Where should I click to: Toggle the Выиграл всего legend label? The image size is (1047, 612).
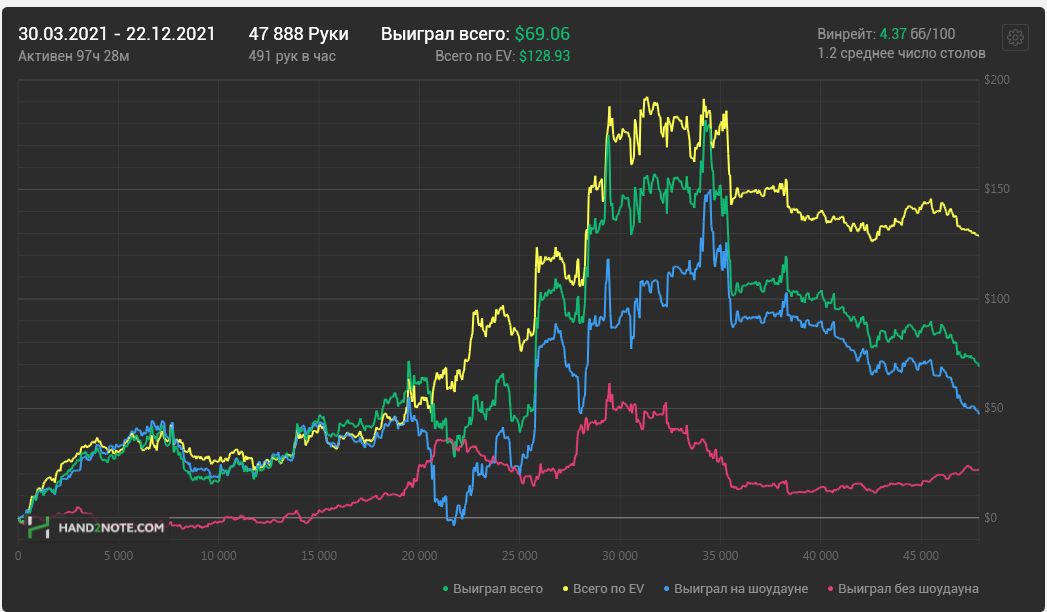pyautogui.click(x=497, y=589)
